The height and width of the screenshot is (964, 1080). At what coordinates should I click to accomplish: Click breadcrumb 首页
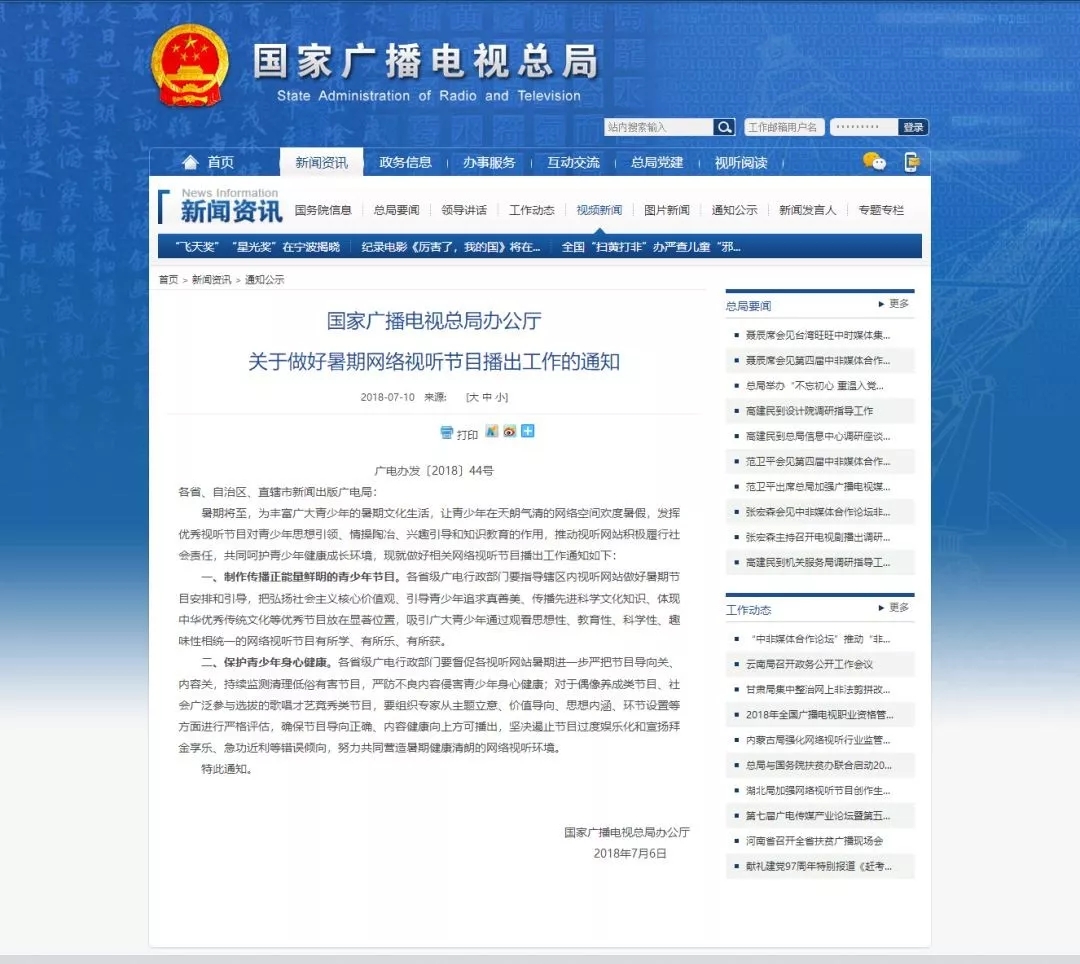168,280
